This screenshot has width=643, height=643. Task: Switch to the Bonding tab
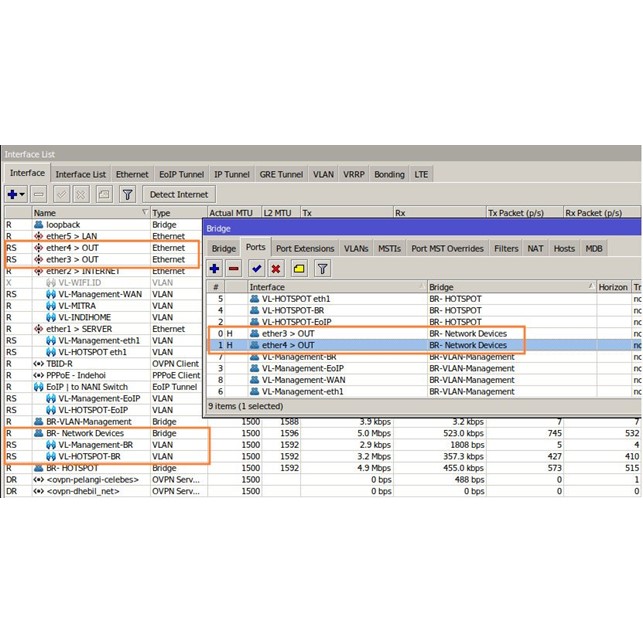click(x=389, y=174)
